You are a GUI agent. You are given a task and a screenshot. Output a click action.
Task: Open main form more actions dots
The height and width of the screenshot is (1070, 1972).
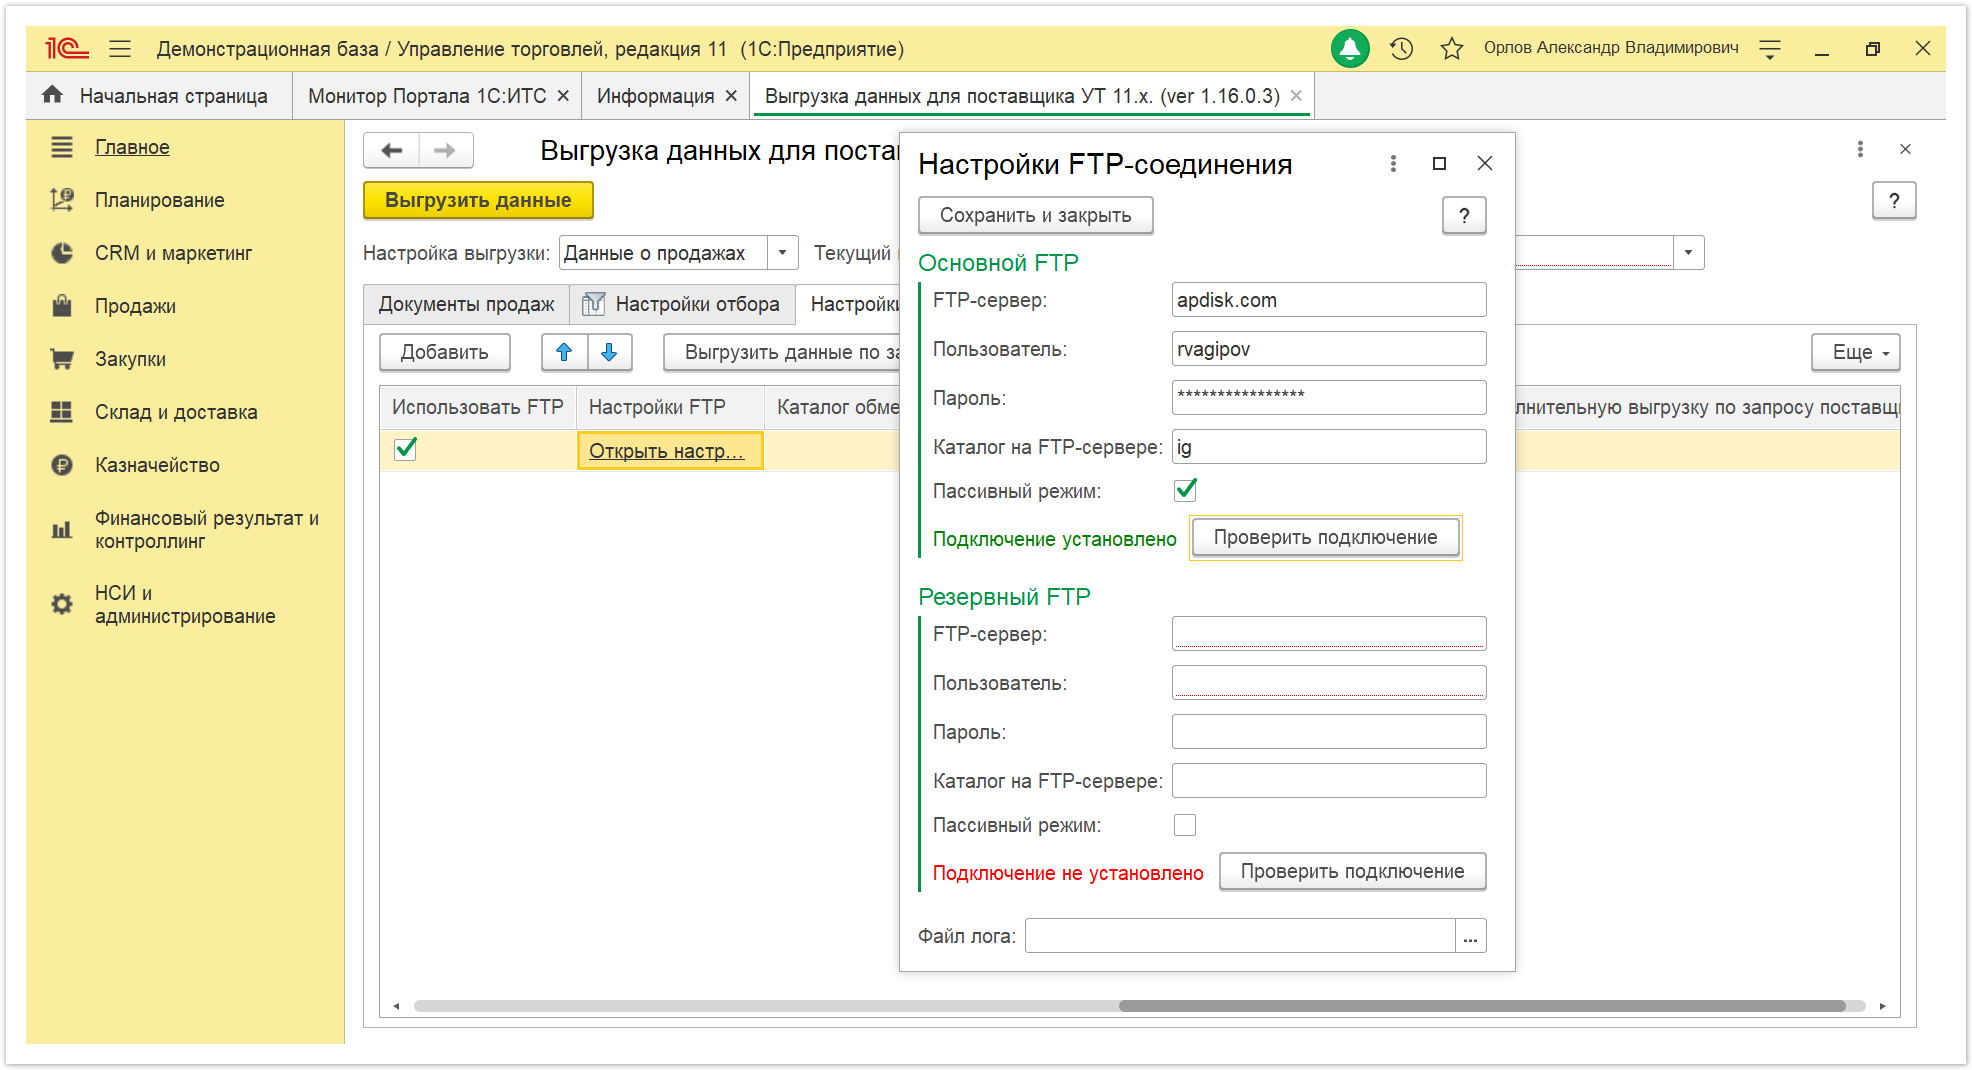1860,149
